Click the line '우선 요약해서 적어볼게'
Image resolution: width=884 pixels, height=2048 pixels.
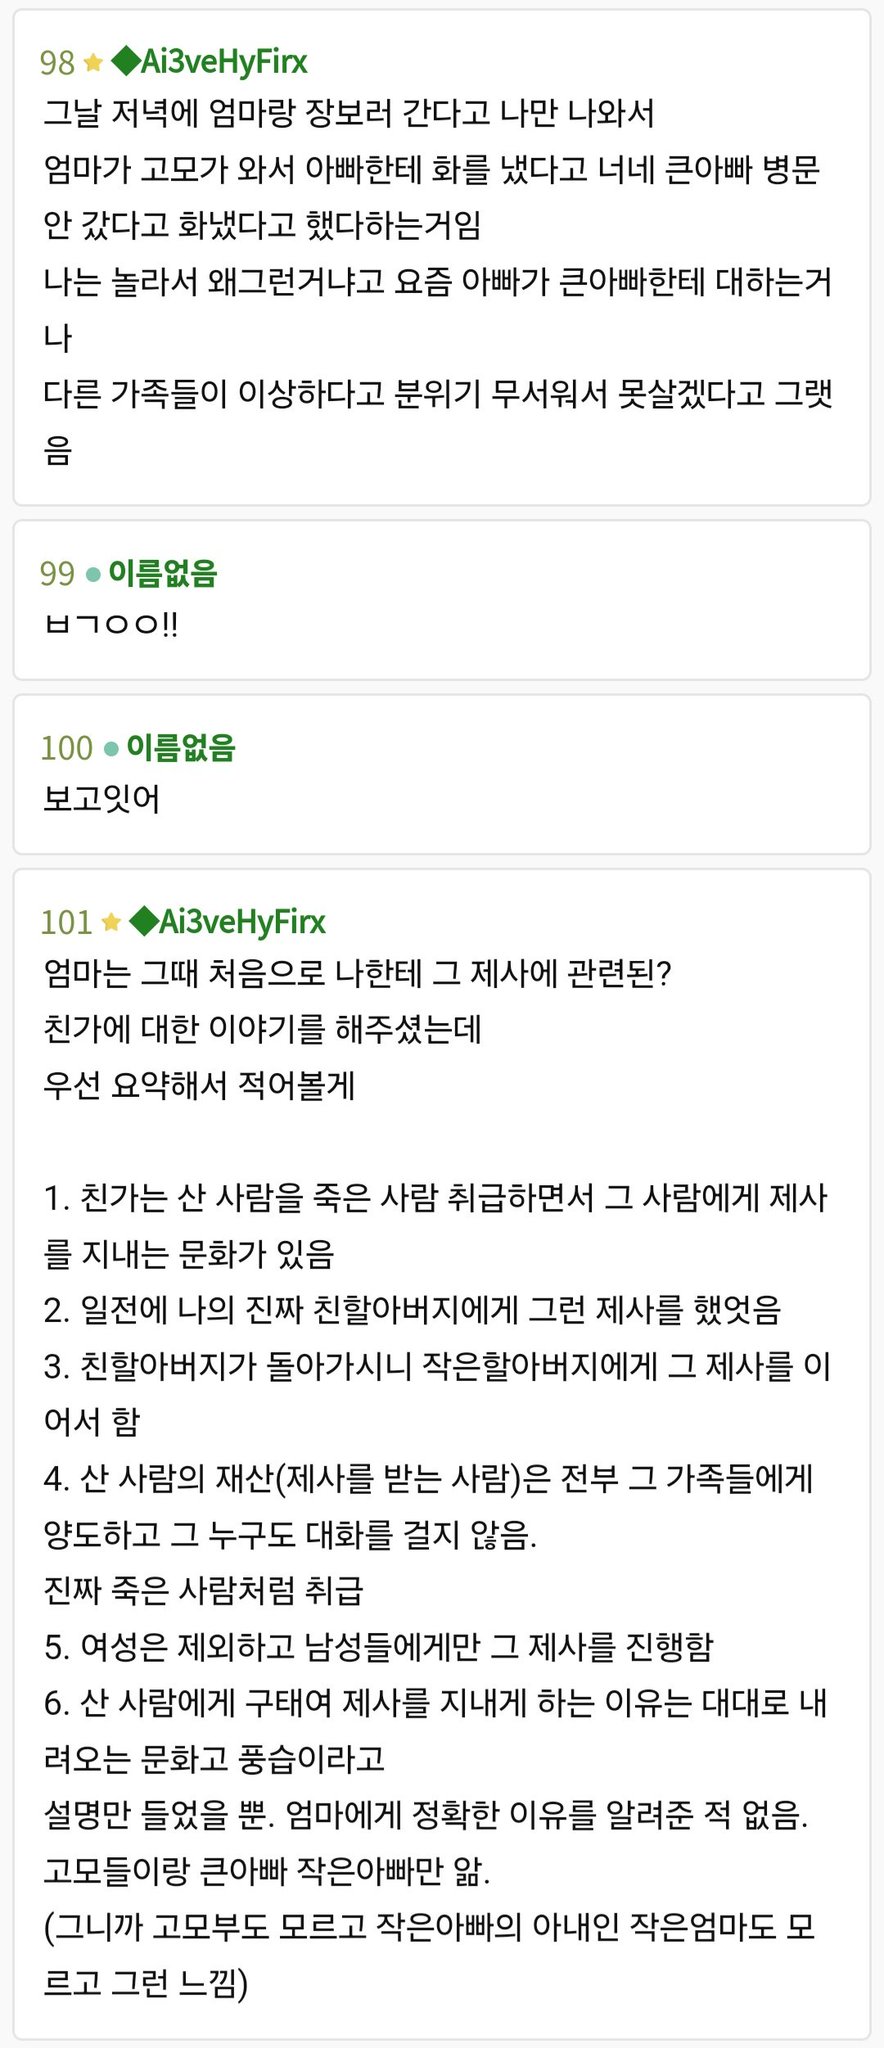pos(199,1085)
